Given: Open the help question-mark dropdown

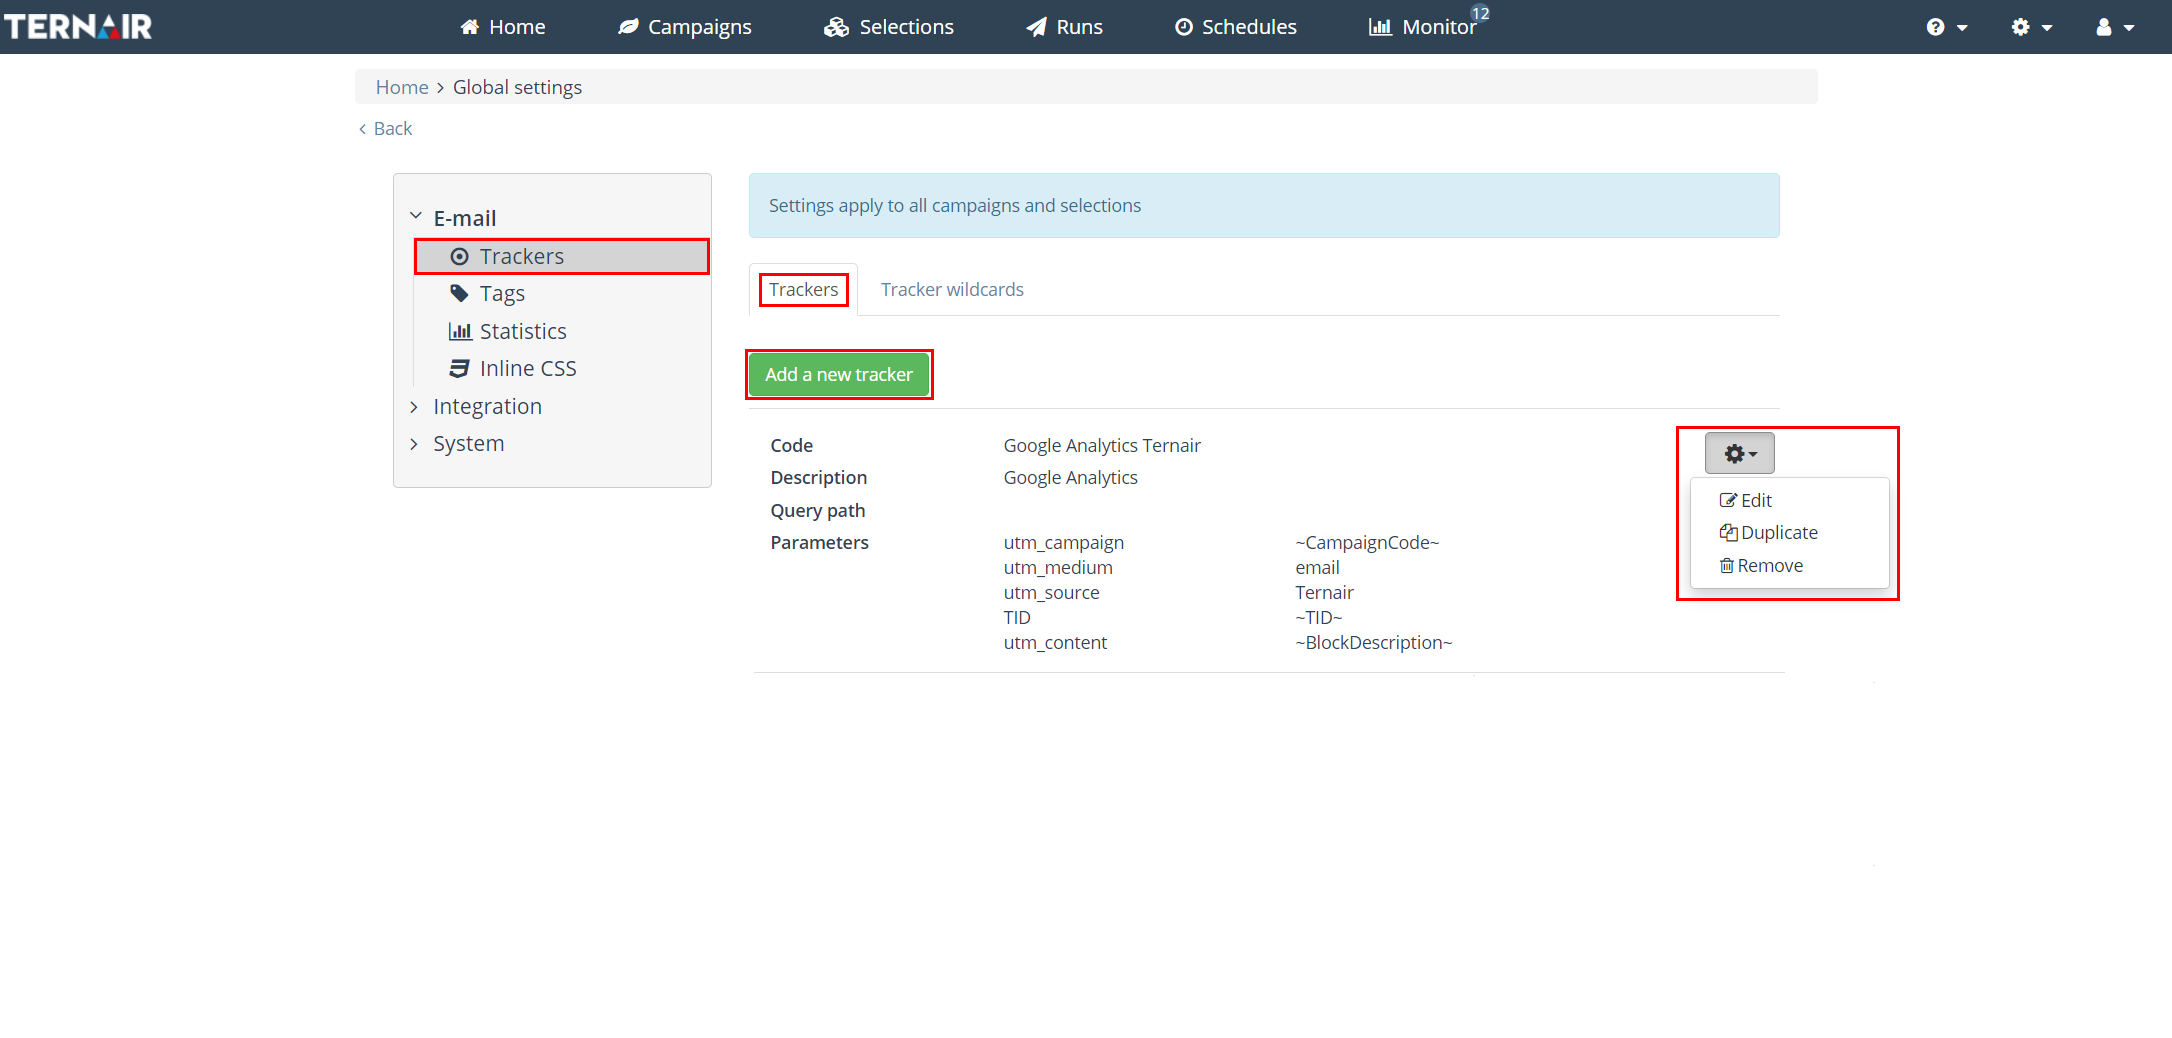Looking at the screenshot, I should pos(1947,27).
